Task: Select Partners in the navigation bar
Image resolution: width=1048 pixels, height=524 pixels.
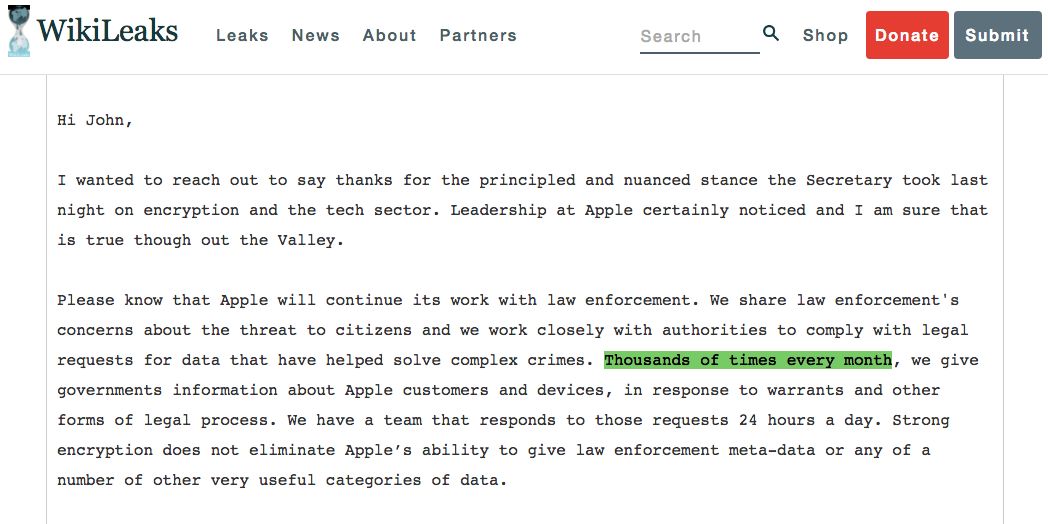Action: 478,35
